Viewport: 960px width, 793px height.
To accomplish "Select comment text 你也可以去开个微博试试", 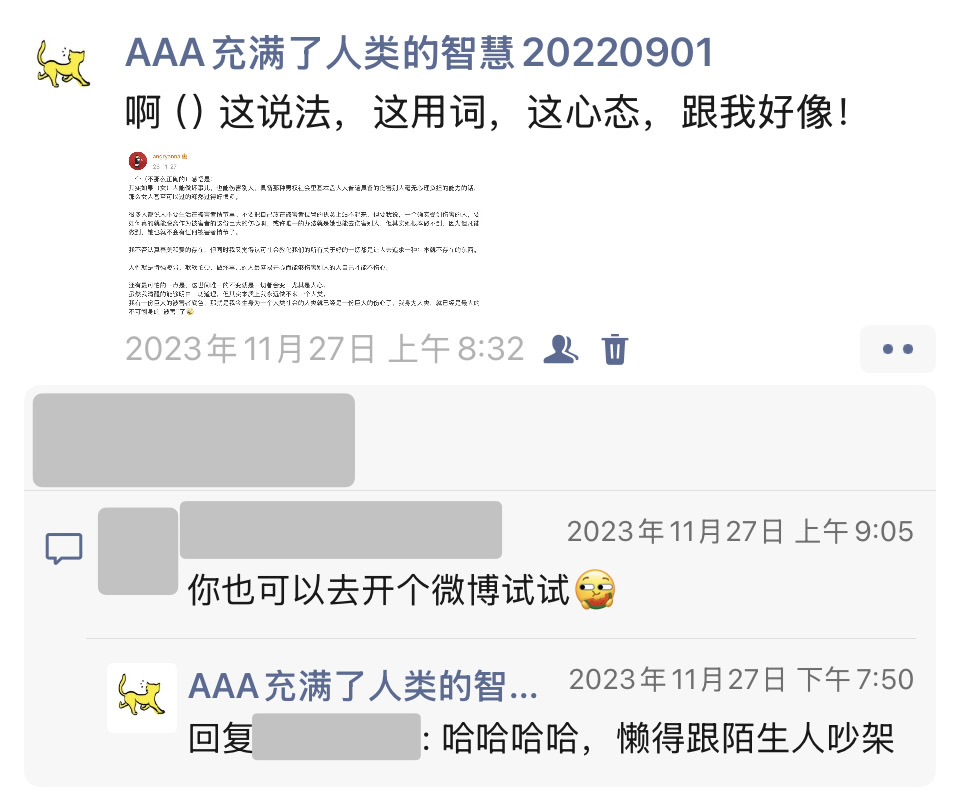I will click(x=379, y=590).
